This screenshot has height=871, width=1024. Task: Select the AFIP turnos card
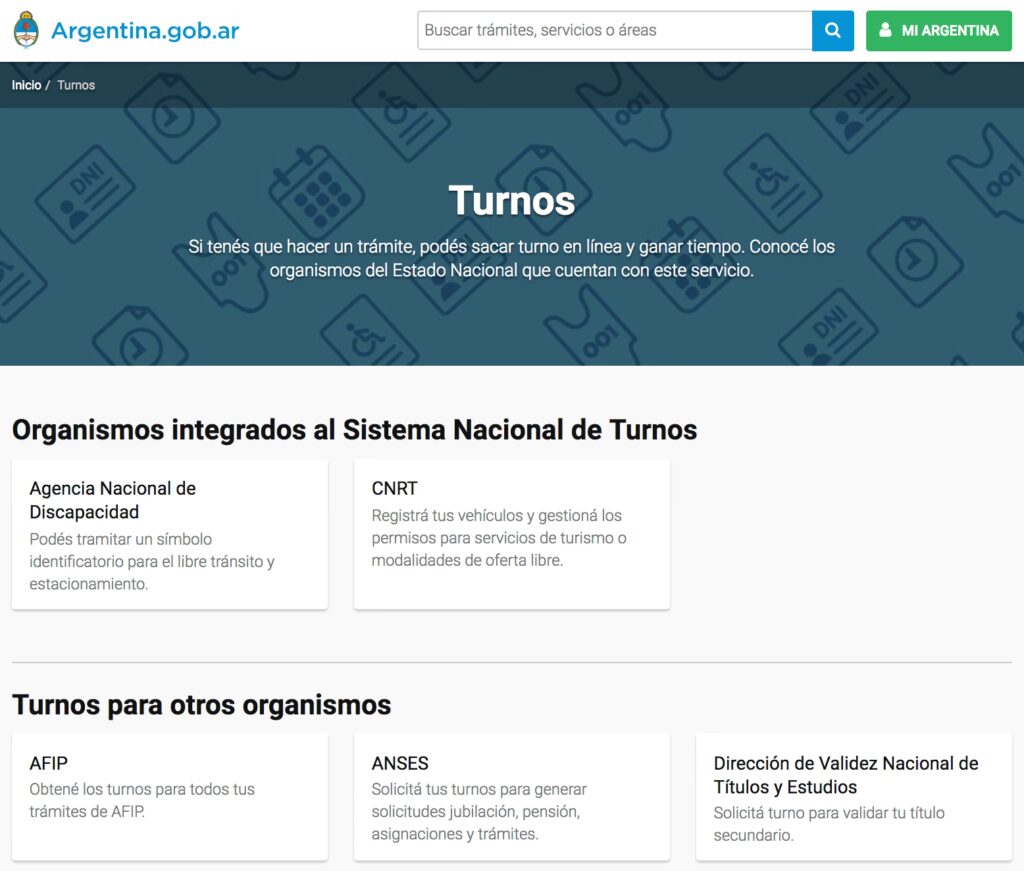[x=169, y=795]
